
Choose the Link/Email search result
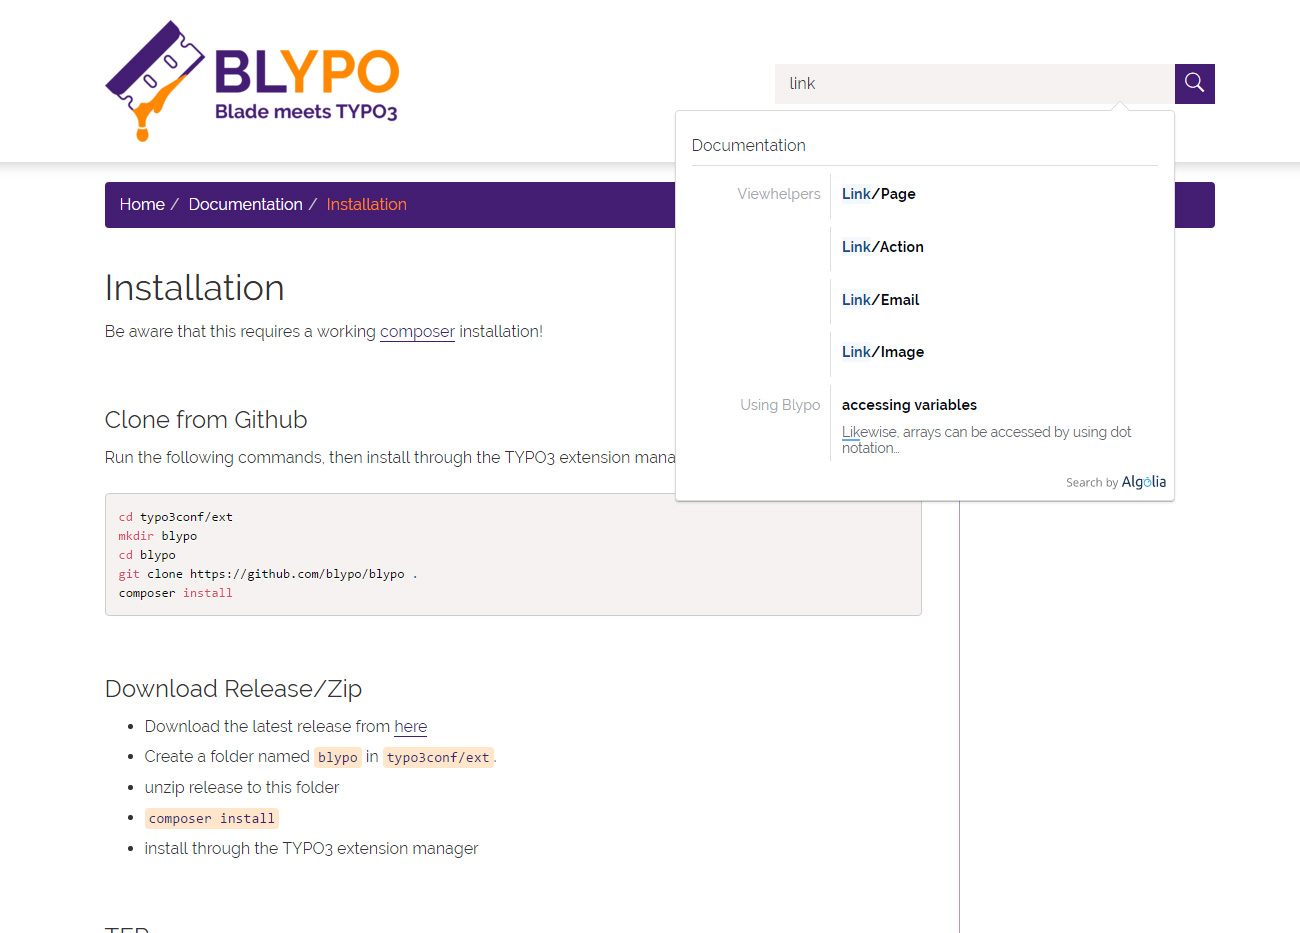pos(880,300)
